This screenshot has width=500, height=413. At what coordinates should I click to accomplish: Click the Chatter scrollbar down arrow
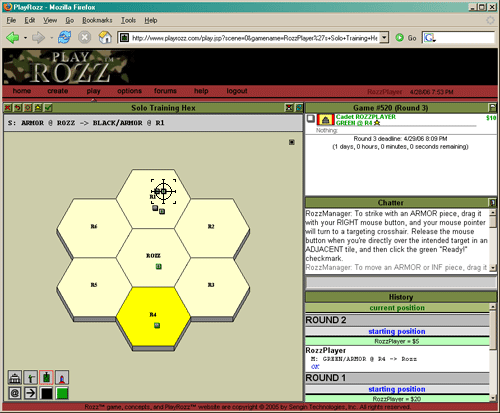[x=493, y=268]
